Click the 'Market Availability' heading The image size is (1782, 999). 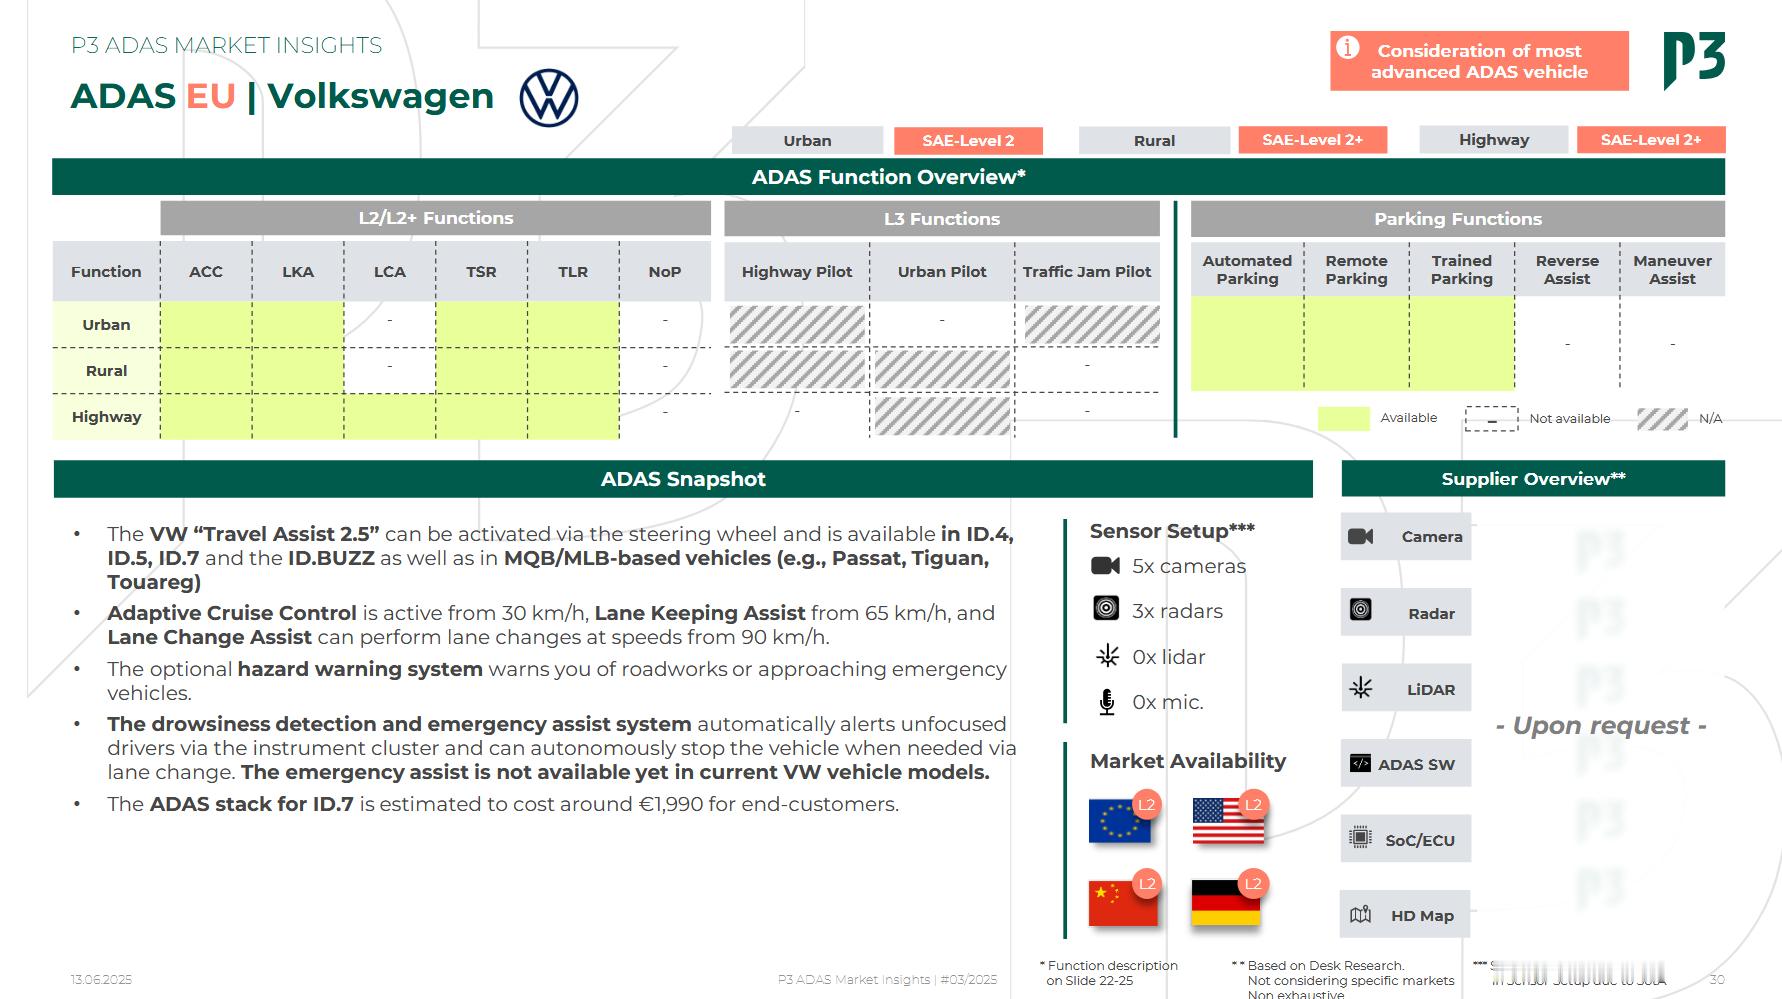pos(1188,761)
